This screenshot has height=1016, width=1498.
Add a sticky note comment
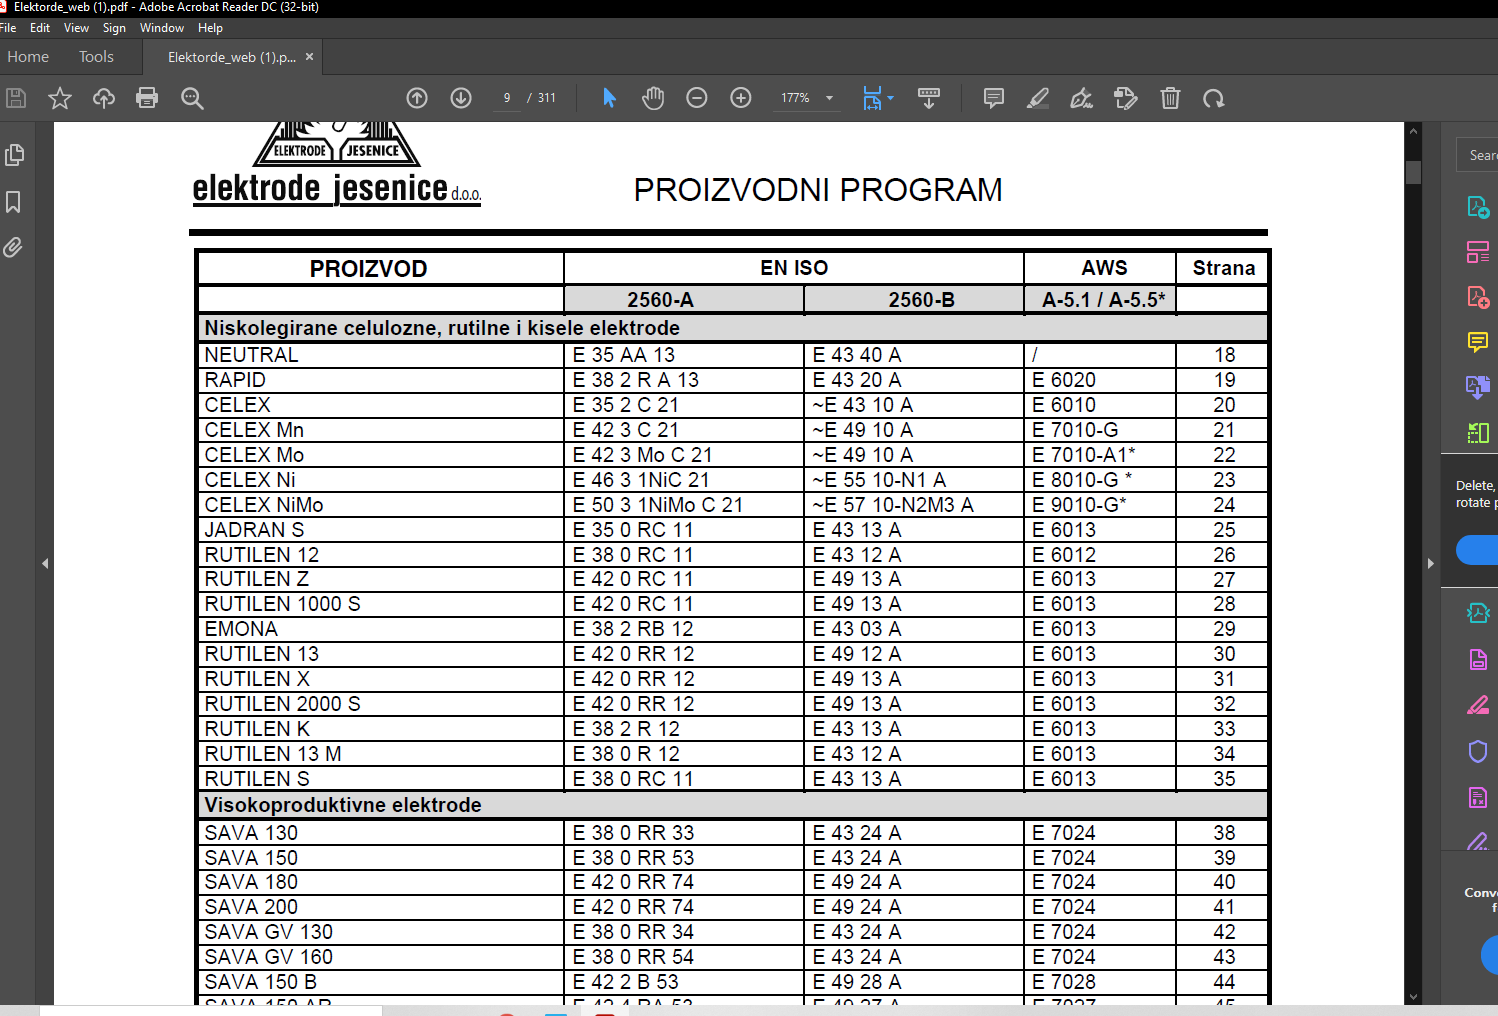pyautogui.click(x=994, y=98)
